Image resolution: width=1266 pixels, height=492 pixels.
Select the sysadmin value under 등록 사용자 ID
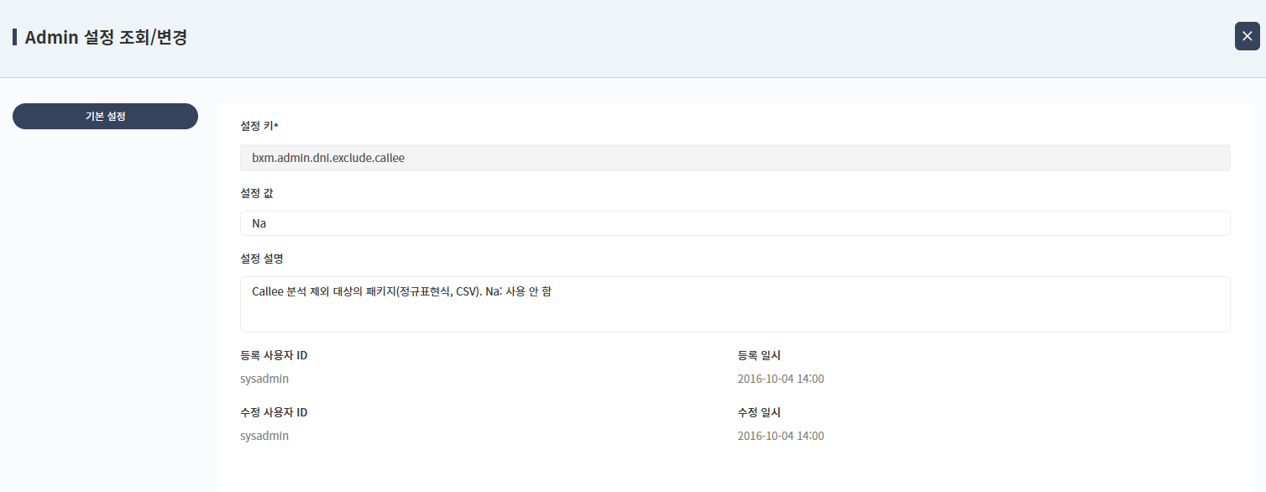pos(265,379)
